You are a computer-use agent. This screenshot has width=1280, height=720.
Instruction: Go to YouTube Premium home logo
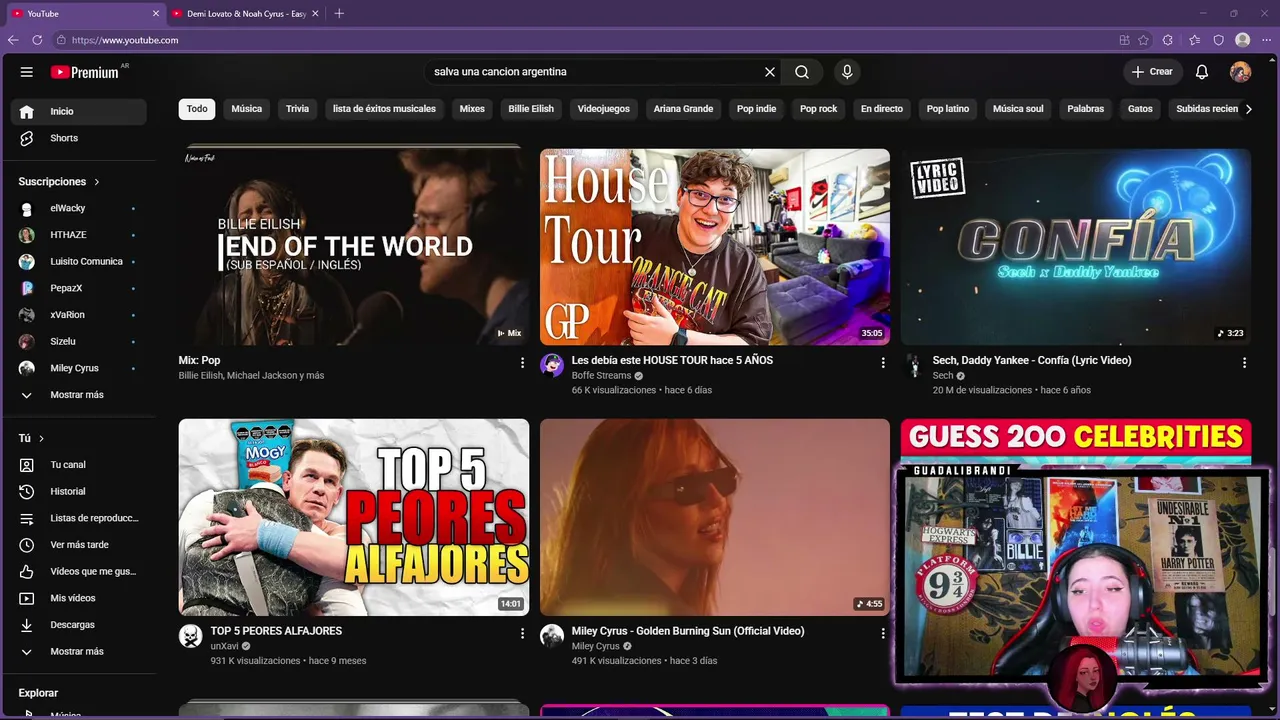(x=86, y=72)
